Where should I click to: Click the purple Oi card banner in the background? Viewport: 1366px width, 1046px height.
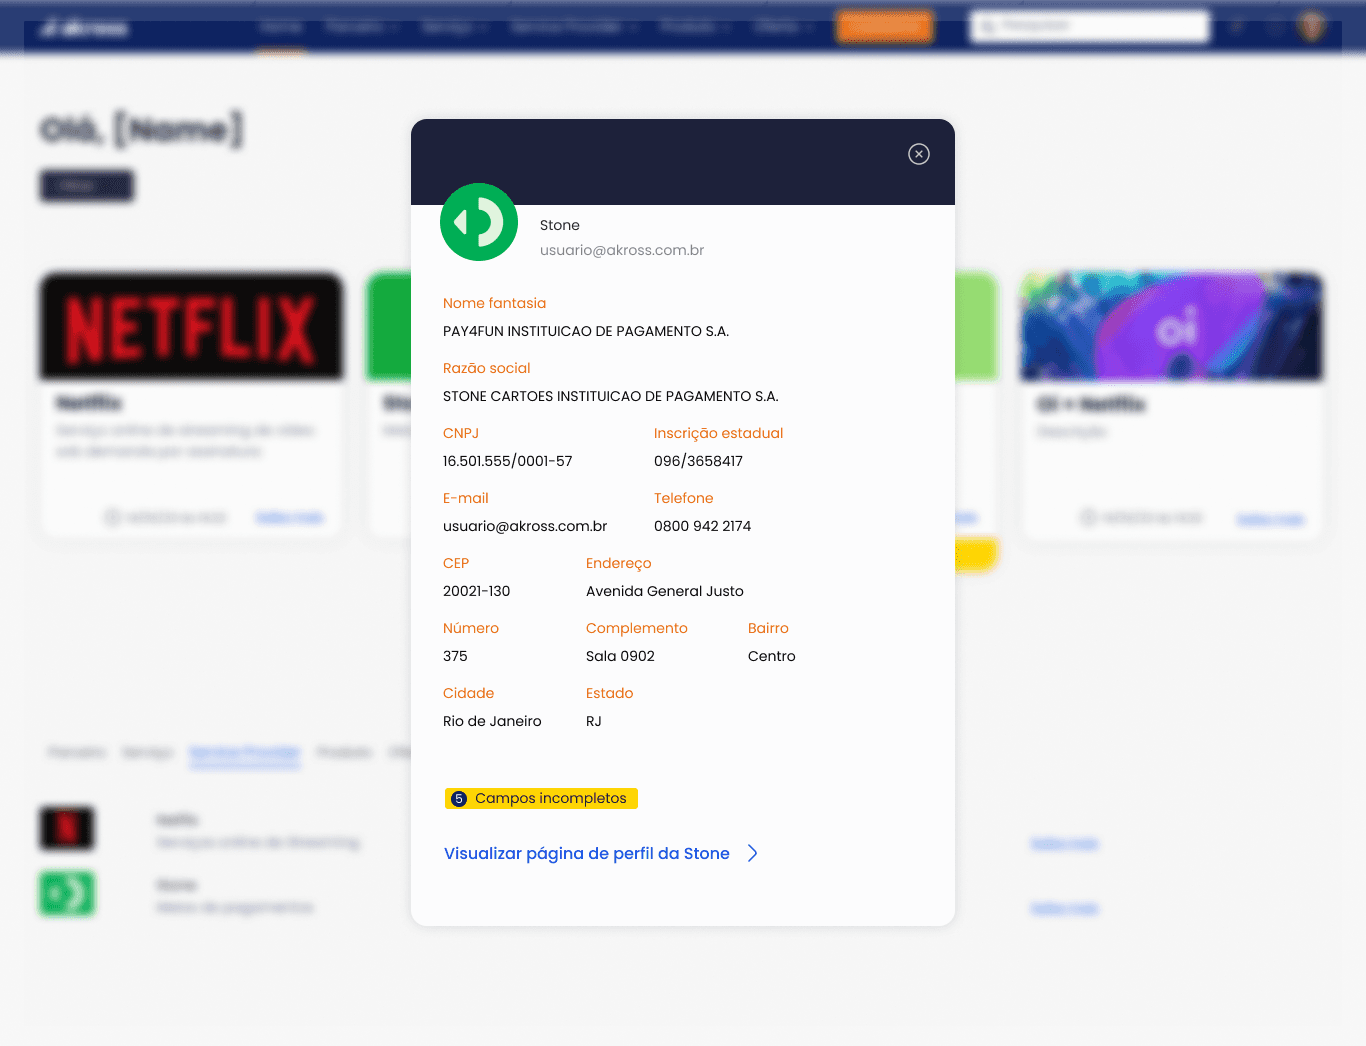[1171, 327]
